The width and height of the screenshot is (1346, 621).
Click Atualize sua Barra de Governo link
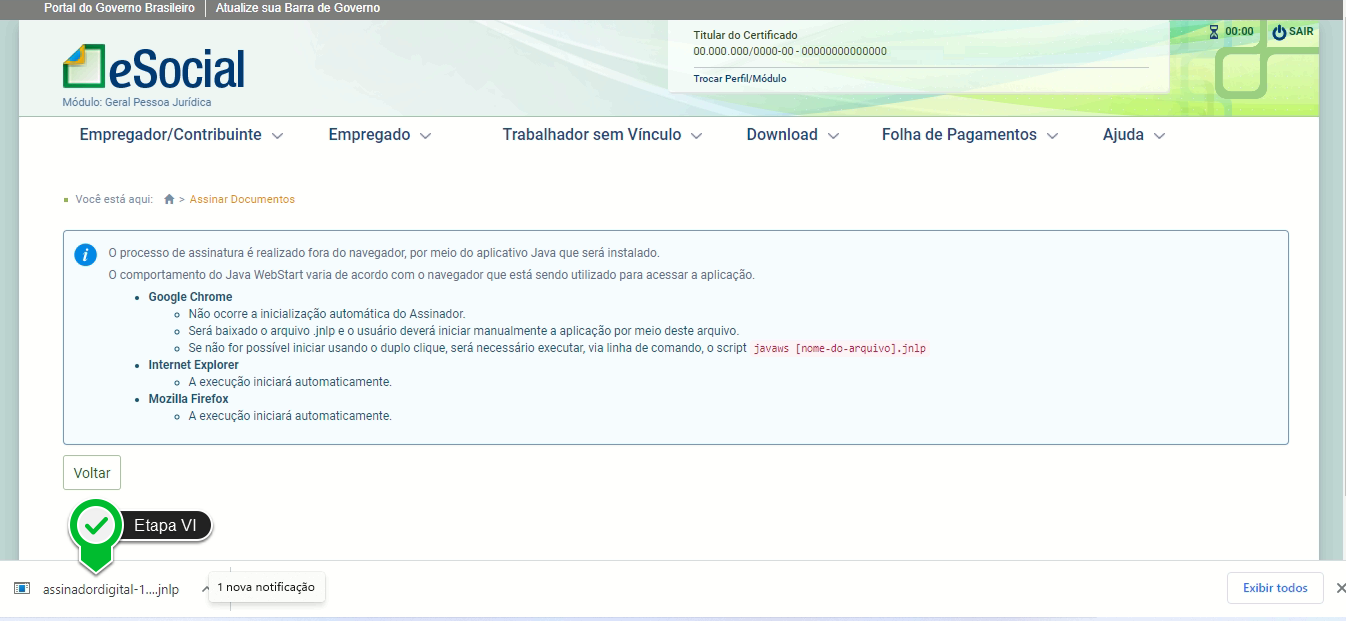click(x=298, y=8)
